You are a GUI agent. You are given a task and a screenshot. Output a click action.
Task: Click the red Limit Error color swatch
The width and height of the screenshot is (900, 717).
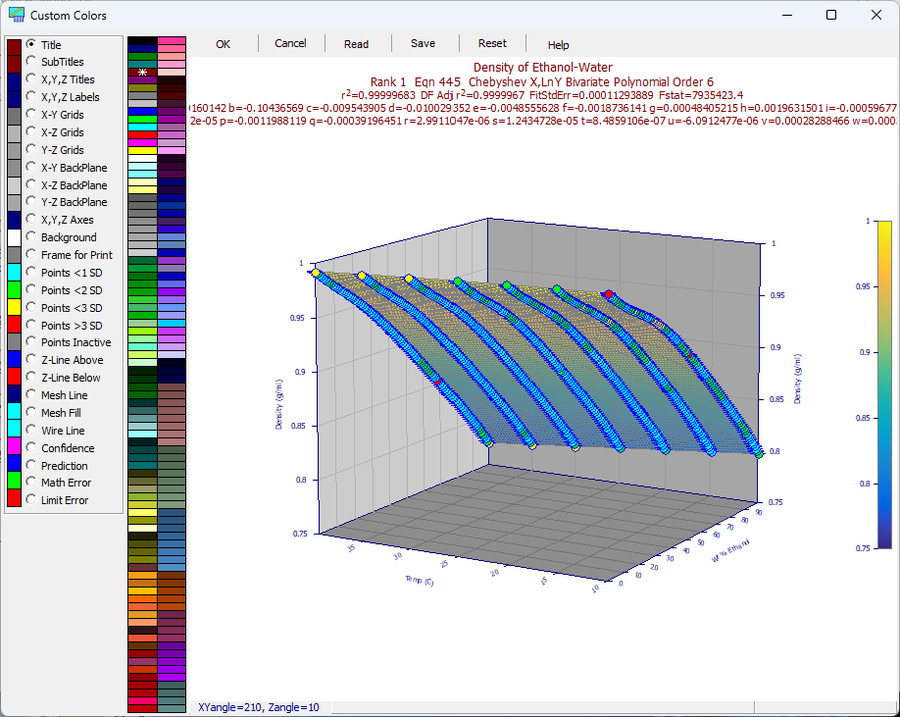(14, 498)
